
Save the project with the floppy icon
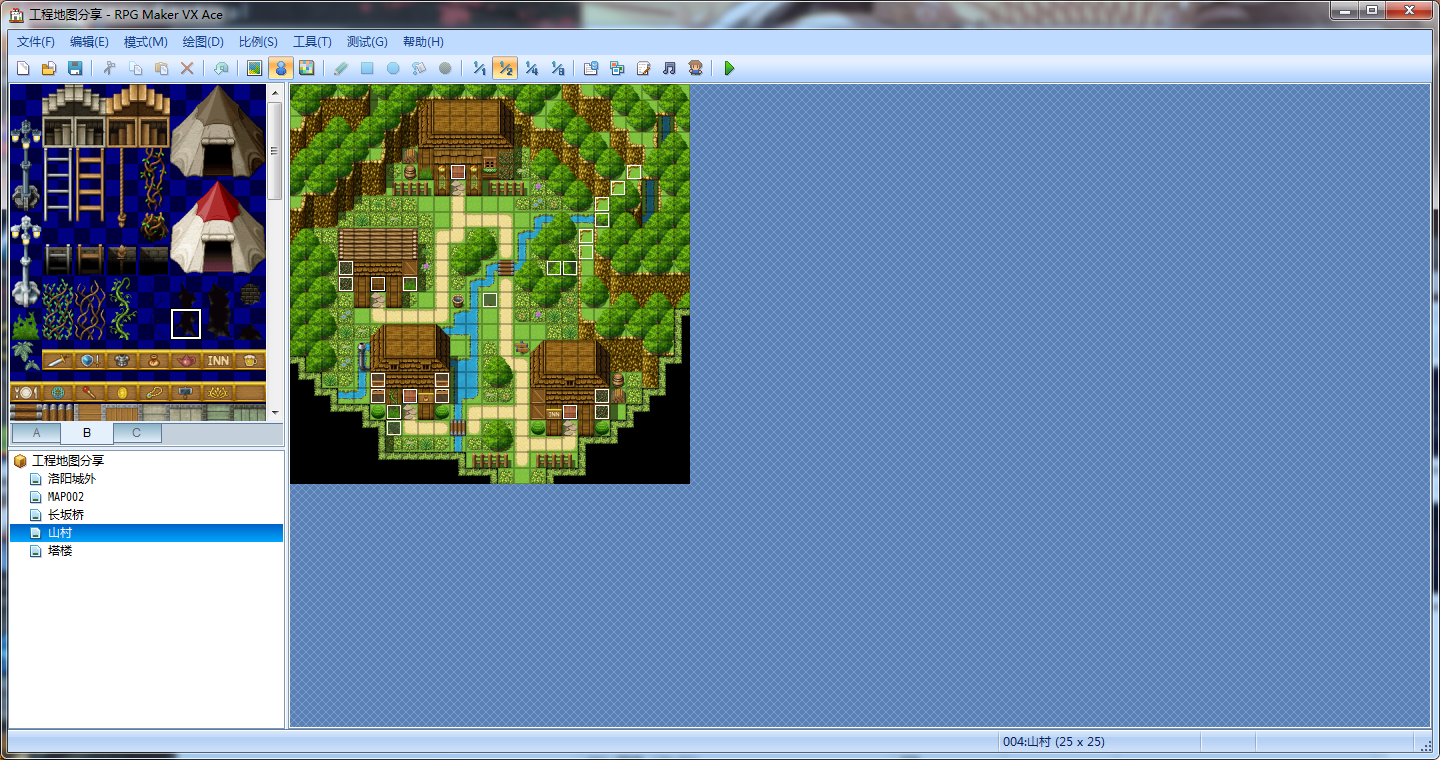coord(74,68)
